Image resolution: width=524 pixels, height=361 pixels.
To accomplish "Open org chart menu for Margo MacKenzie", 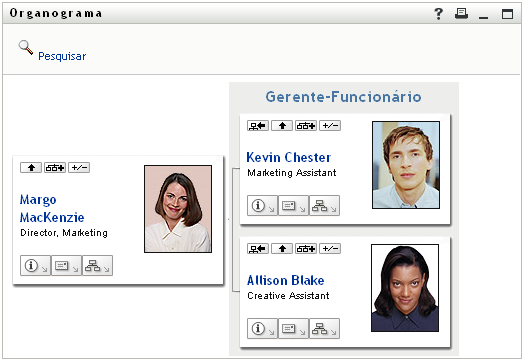I will pyautogui.click(x=97, y=266).
